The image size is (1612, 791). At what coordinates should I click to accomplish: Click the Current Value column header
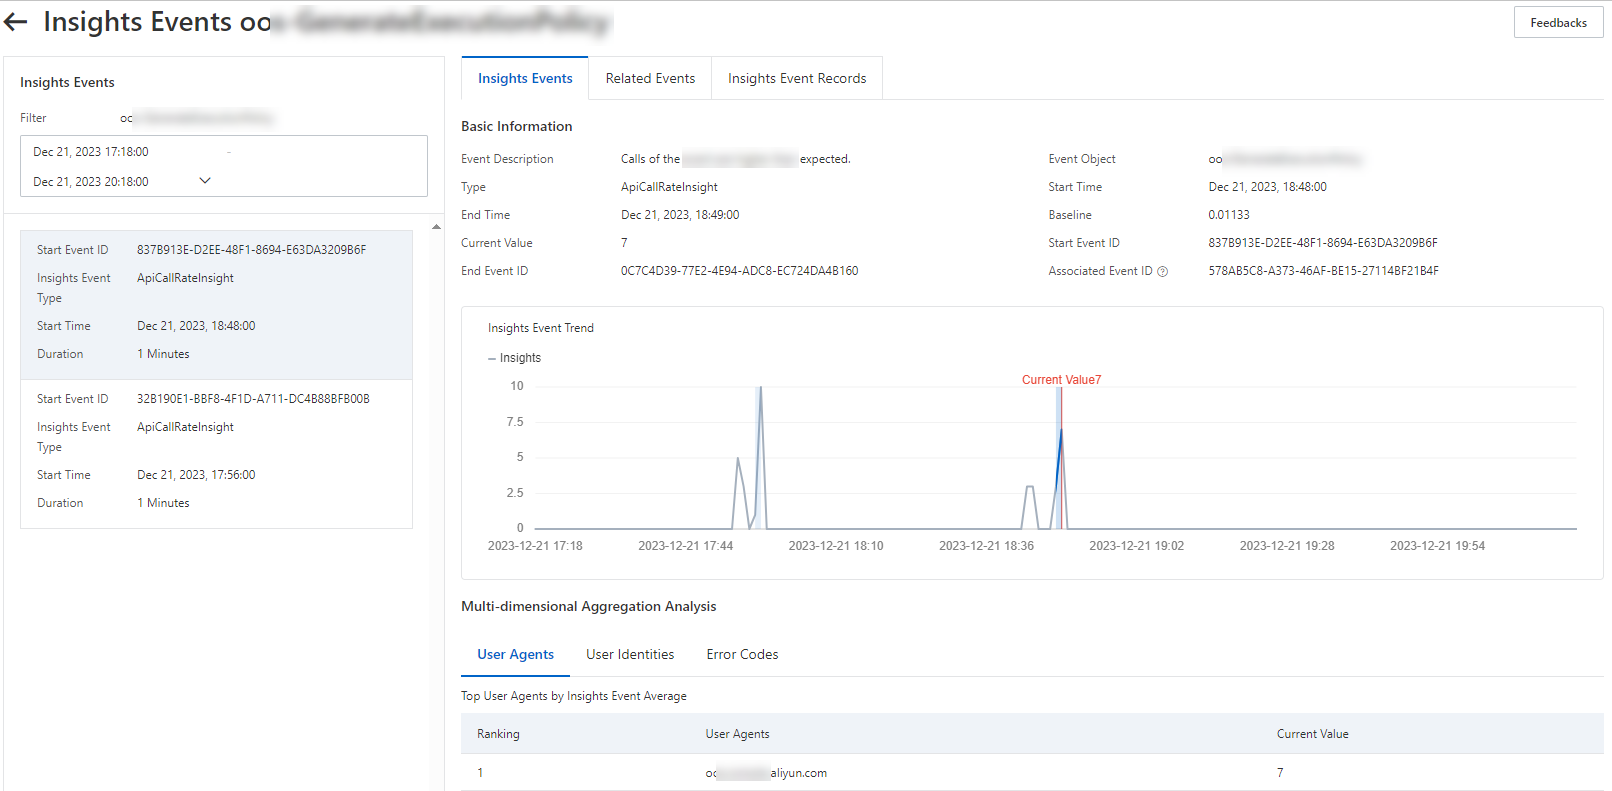1312,734
